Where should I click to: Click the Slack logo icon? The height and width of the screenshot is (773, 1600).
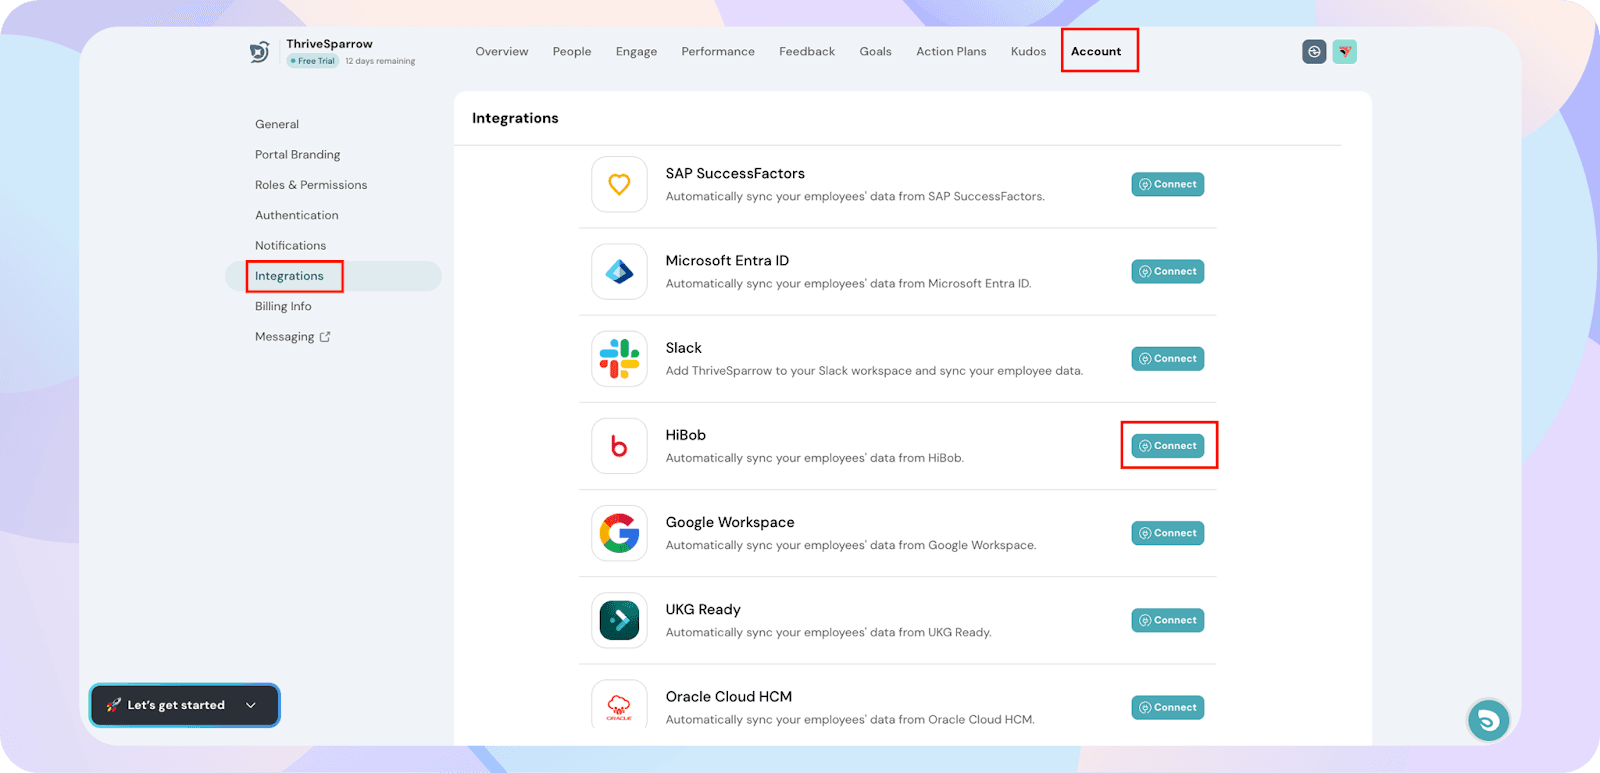(x=619, y=359)
